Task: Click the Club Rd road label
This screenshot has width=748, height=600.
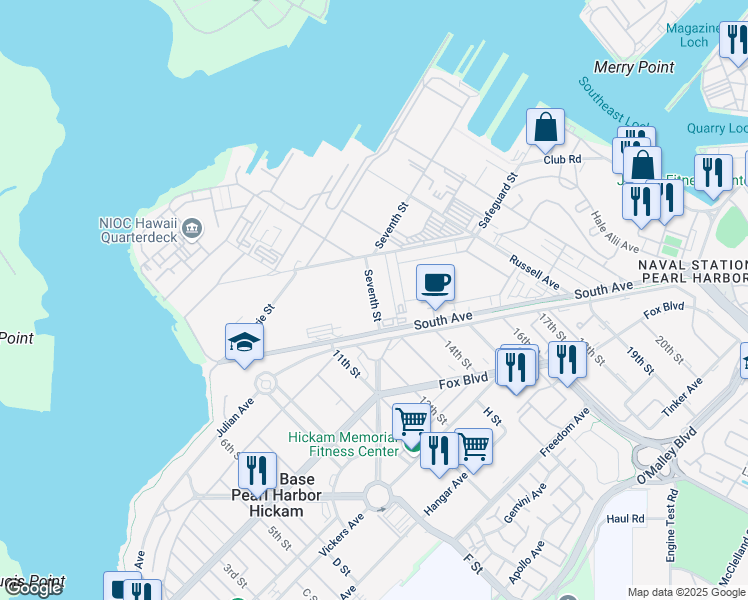Action: pyautogui.click(x=562, y=160)
